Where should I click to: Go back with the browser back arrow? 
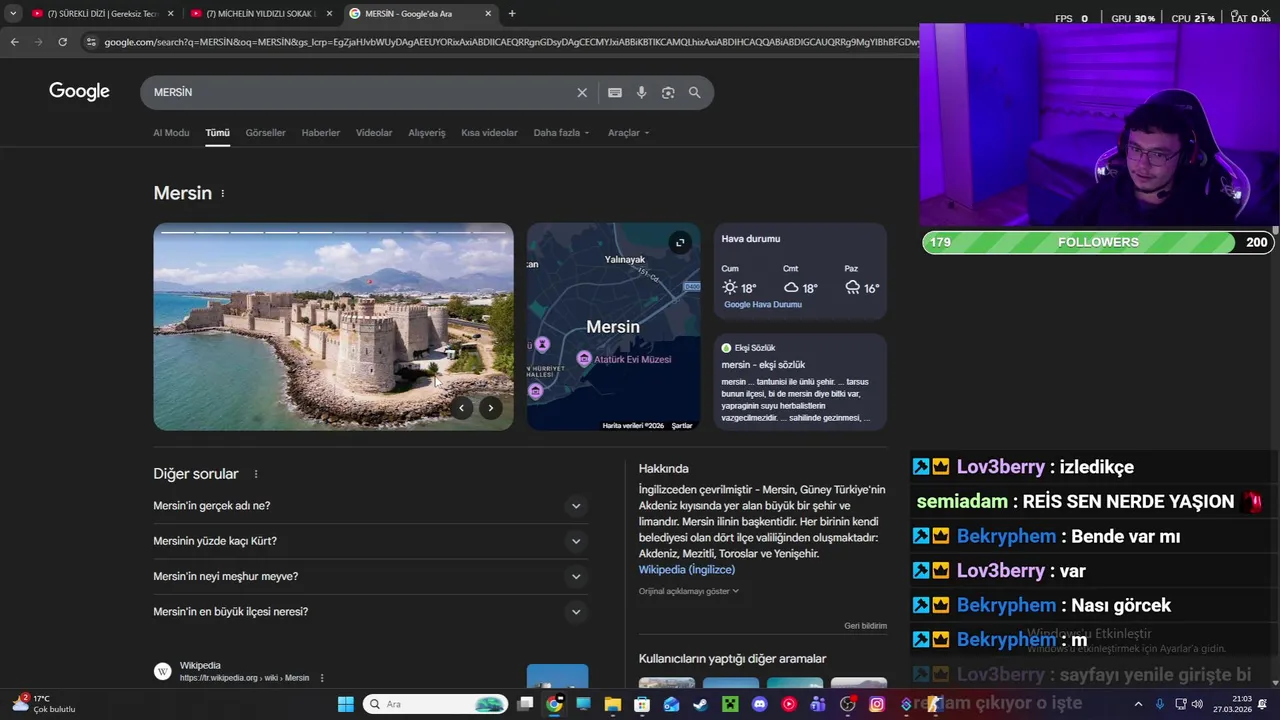tap(14, 42)
